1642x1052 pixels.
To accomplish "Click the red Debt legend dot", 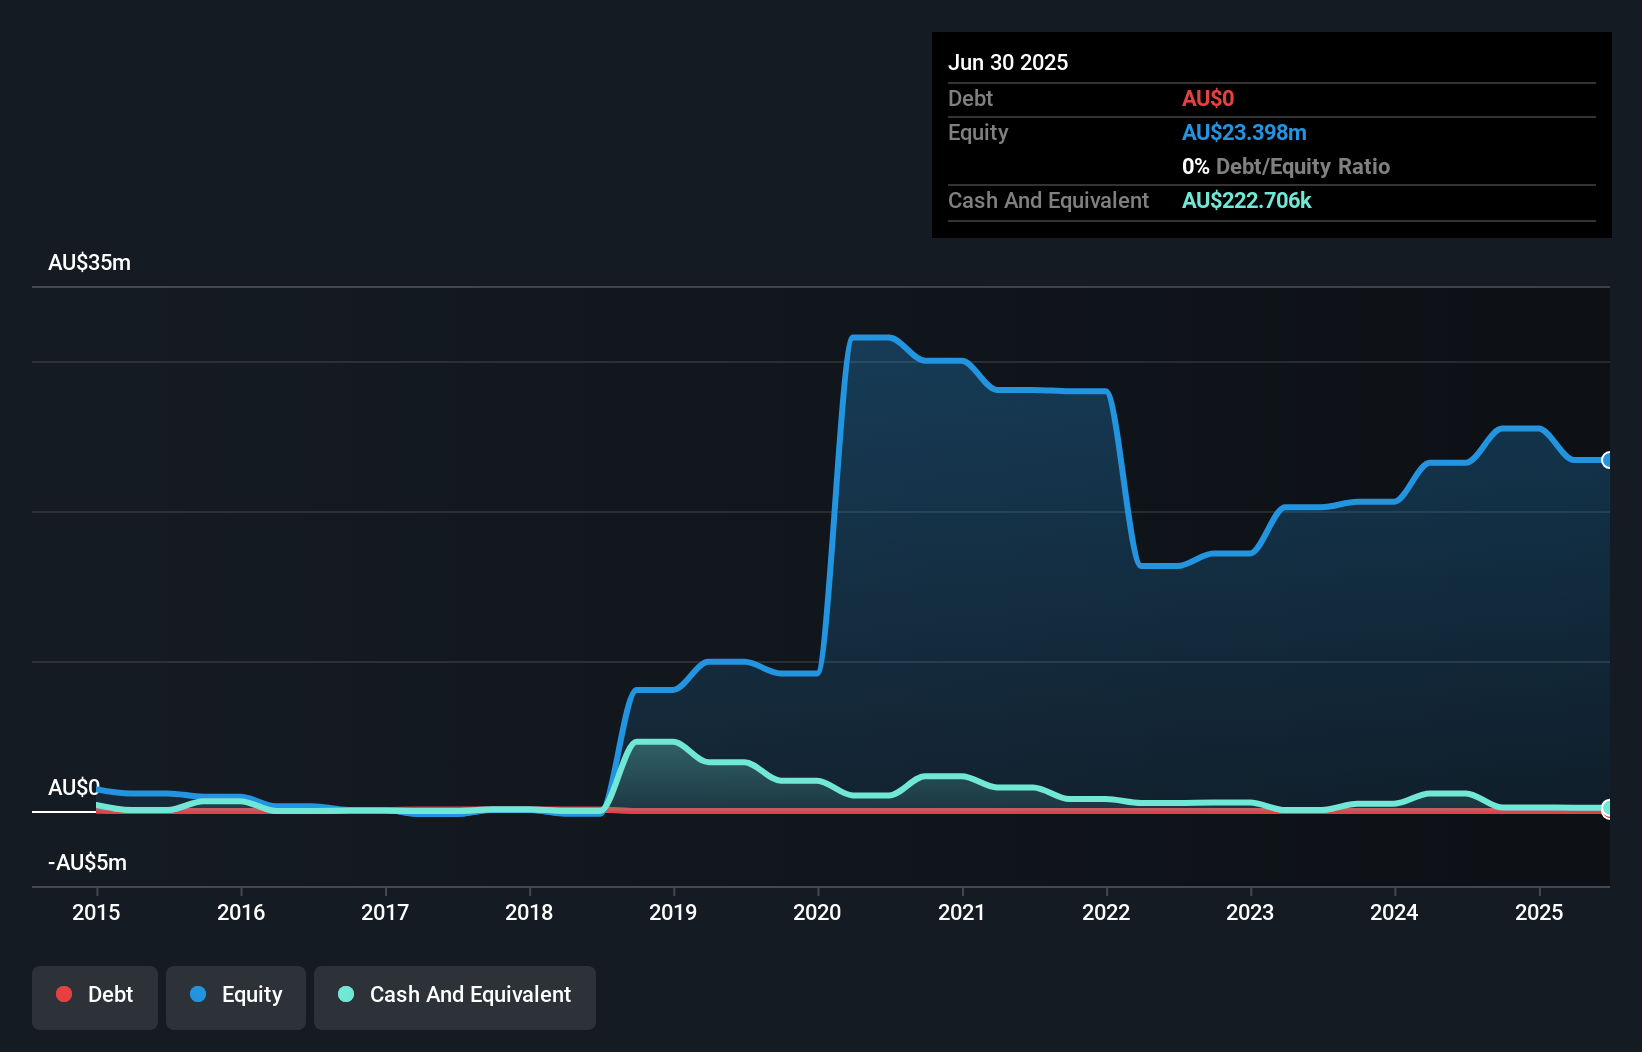I will [x=64, y=994].
